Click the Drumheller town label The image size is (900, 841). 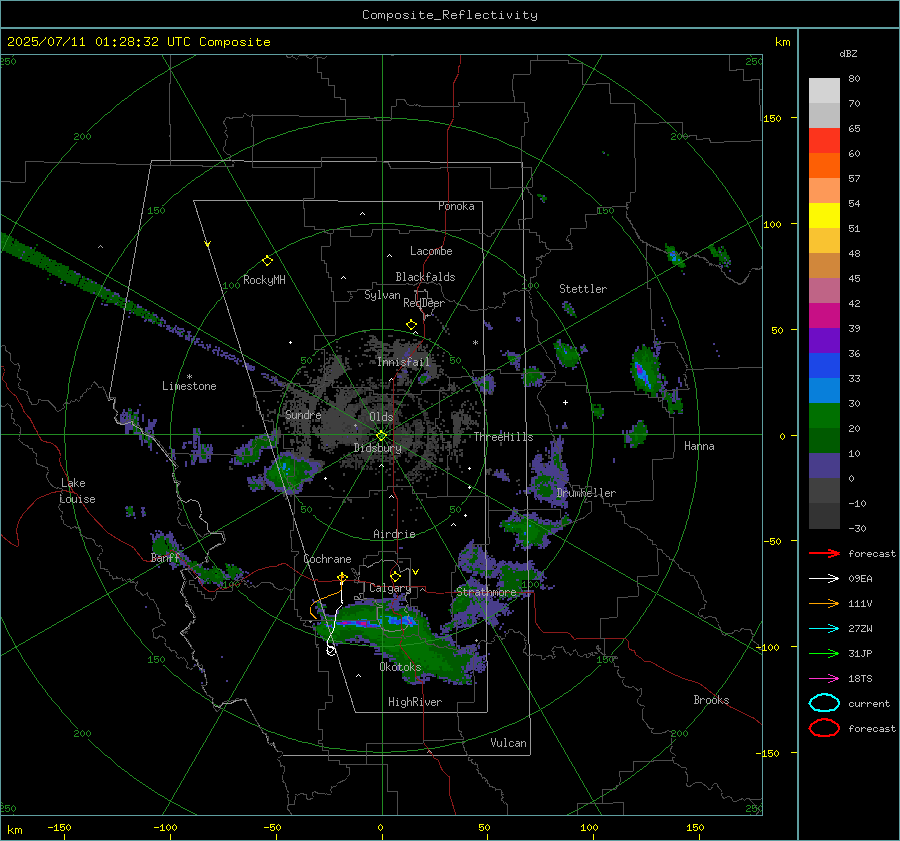586,493
